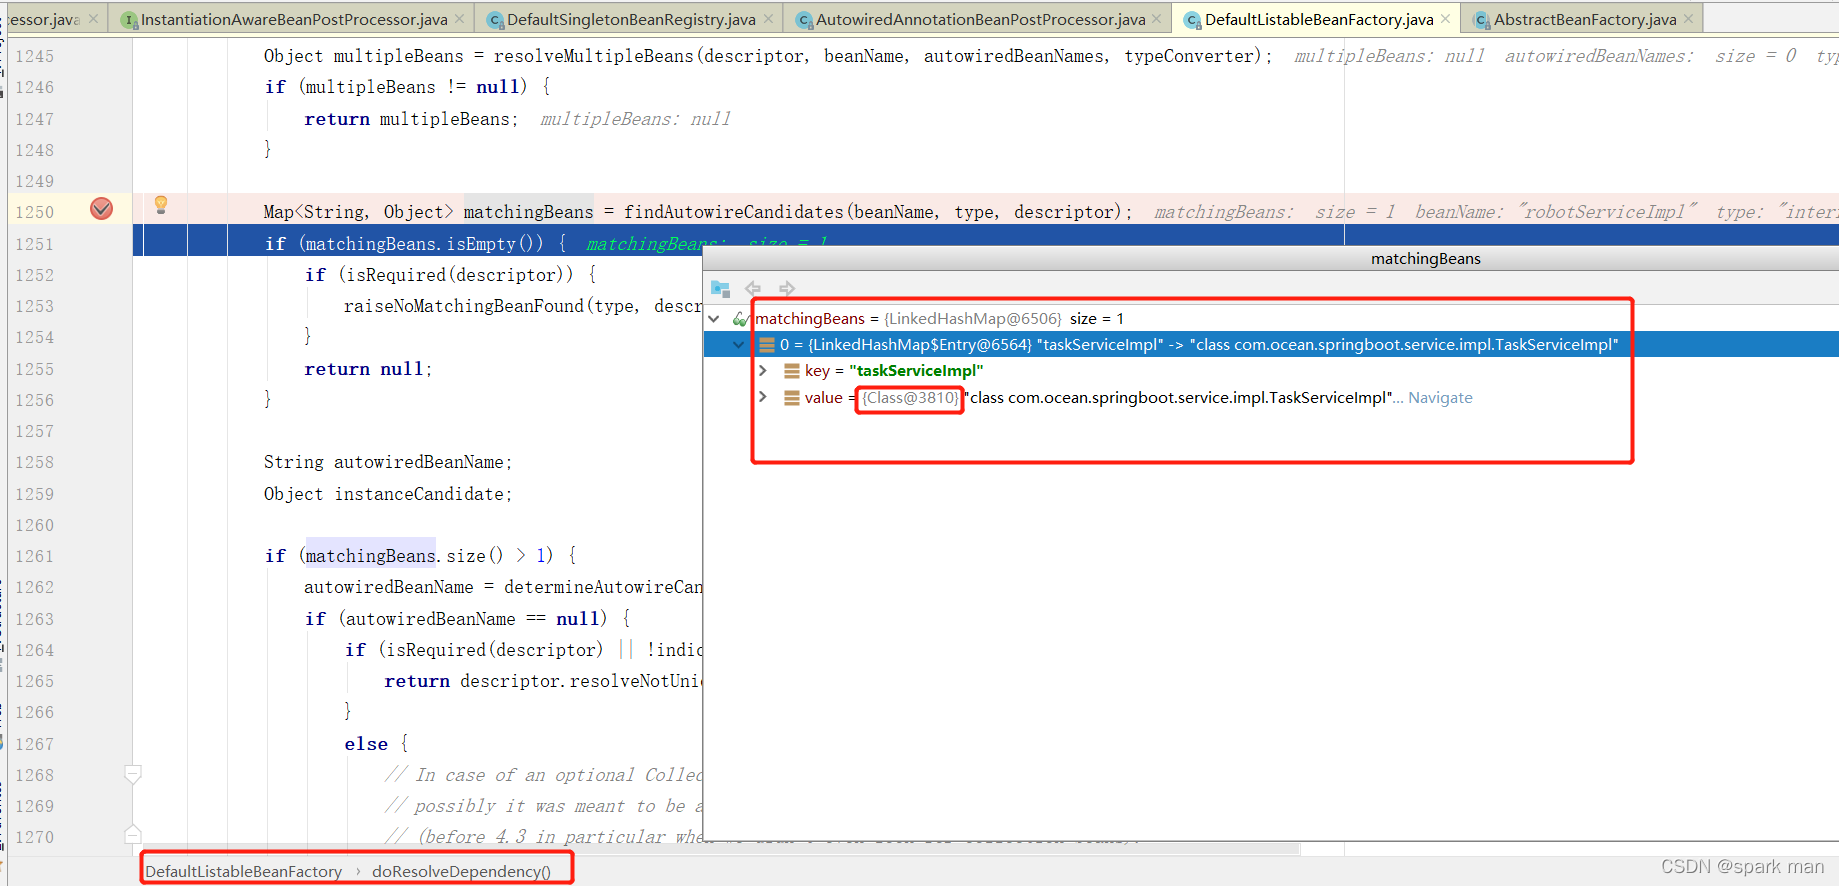1839x886 pixels.
Task: Click line number 1251 in the gutter
Action: [35, 244]
